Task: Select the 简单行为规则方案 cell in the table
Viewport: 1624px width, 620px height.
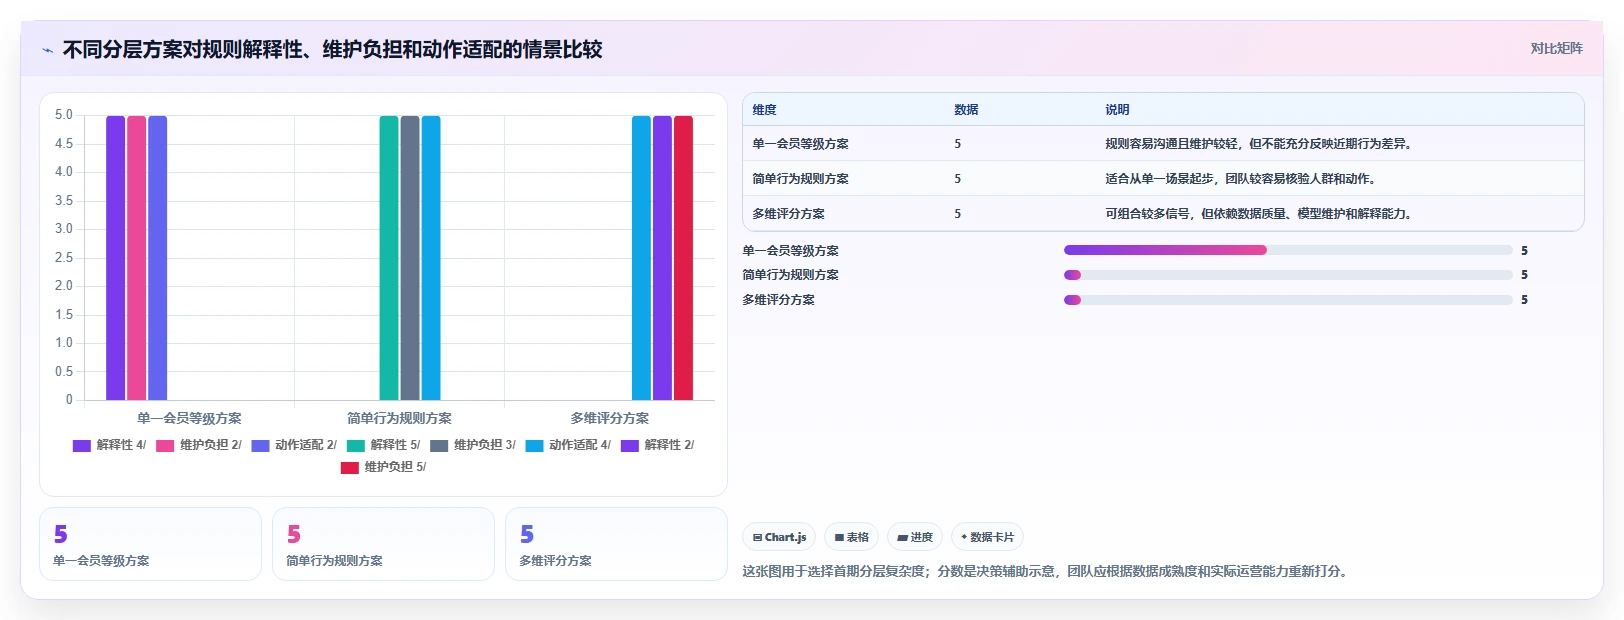Action: coord(800,179)
